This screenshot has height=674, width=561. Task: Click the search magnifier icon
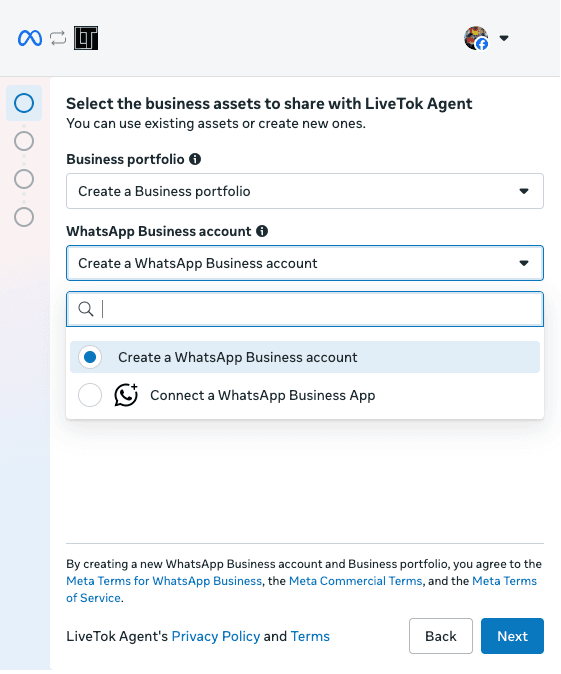(x=86, y=309)
